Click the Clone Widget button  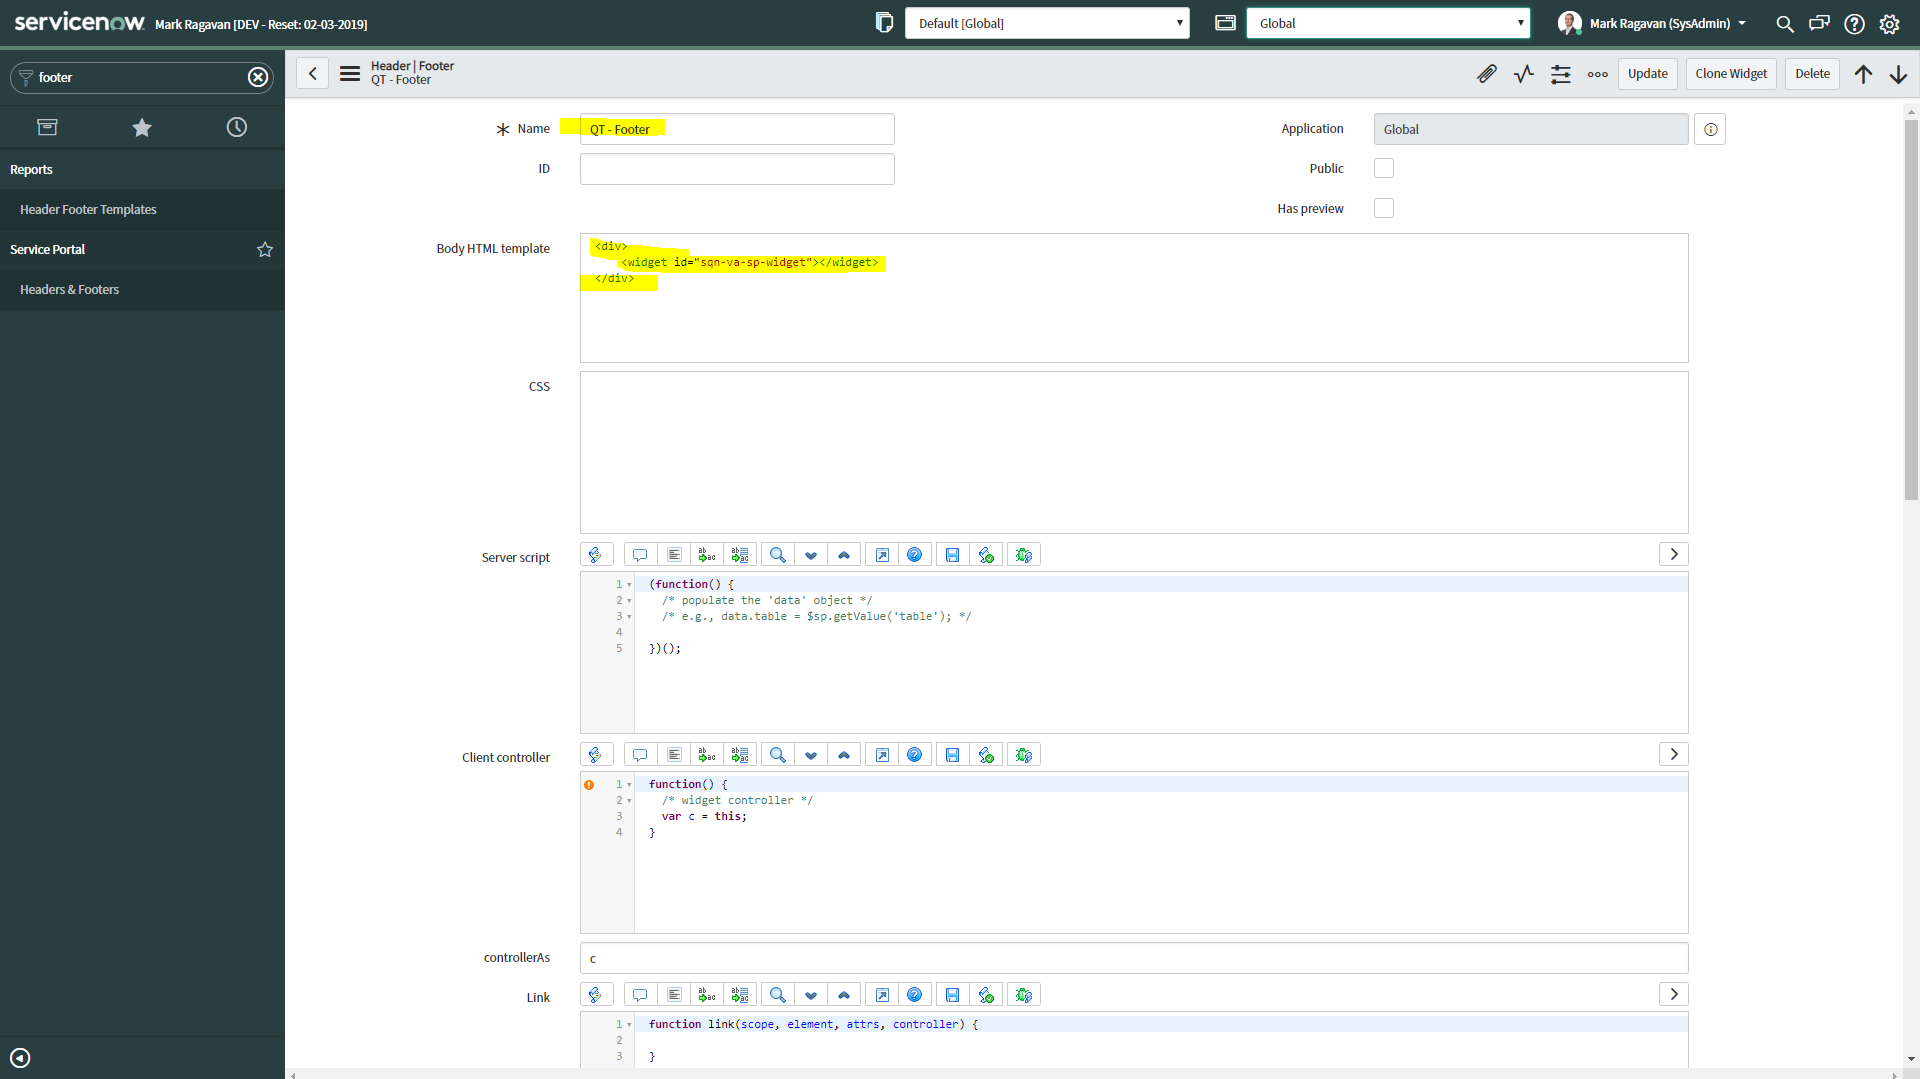pos(1731,73)
